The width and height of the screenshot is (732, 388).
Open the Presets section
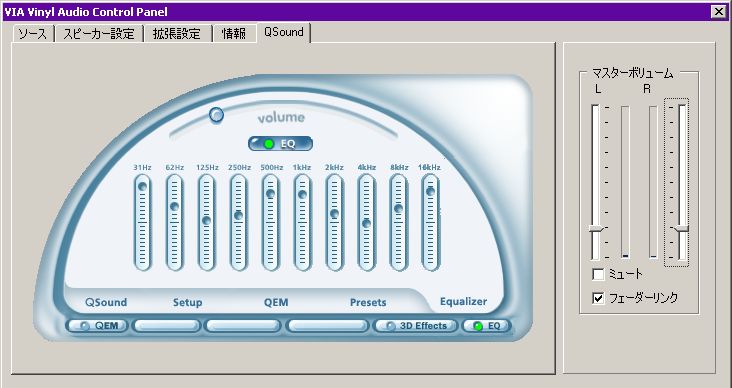(368, 303)
